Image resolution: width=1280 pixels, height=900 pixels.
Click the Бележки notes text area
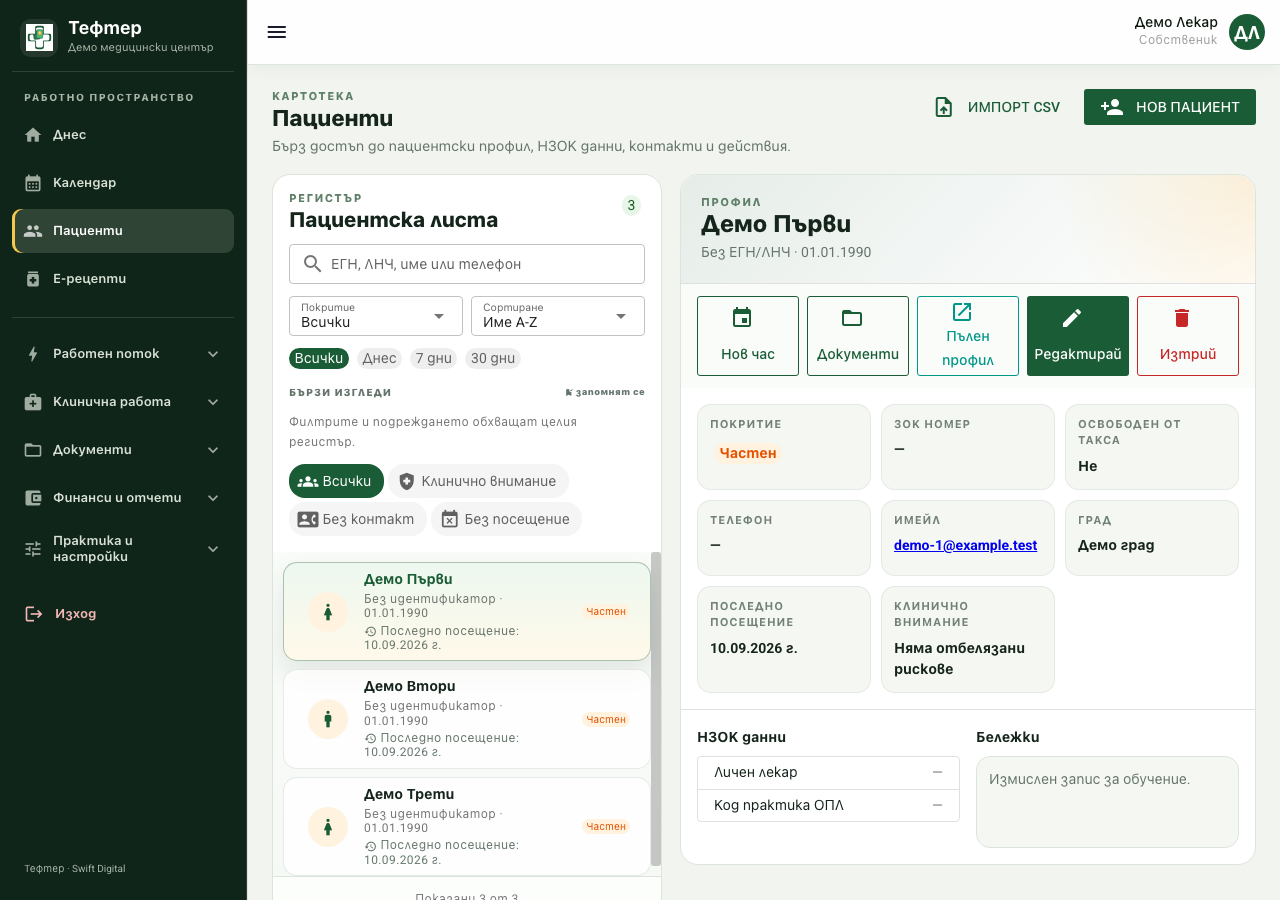[x=1107, y=802]
